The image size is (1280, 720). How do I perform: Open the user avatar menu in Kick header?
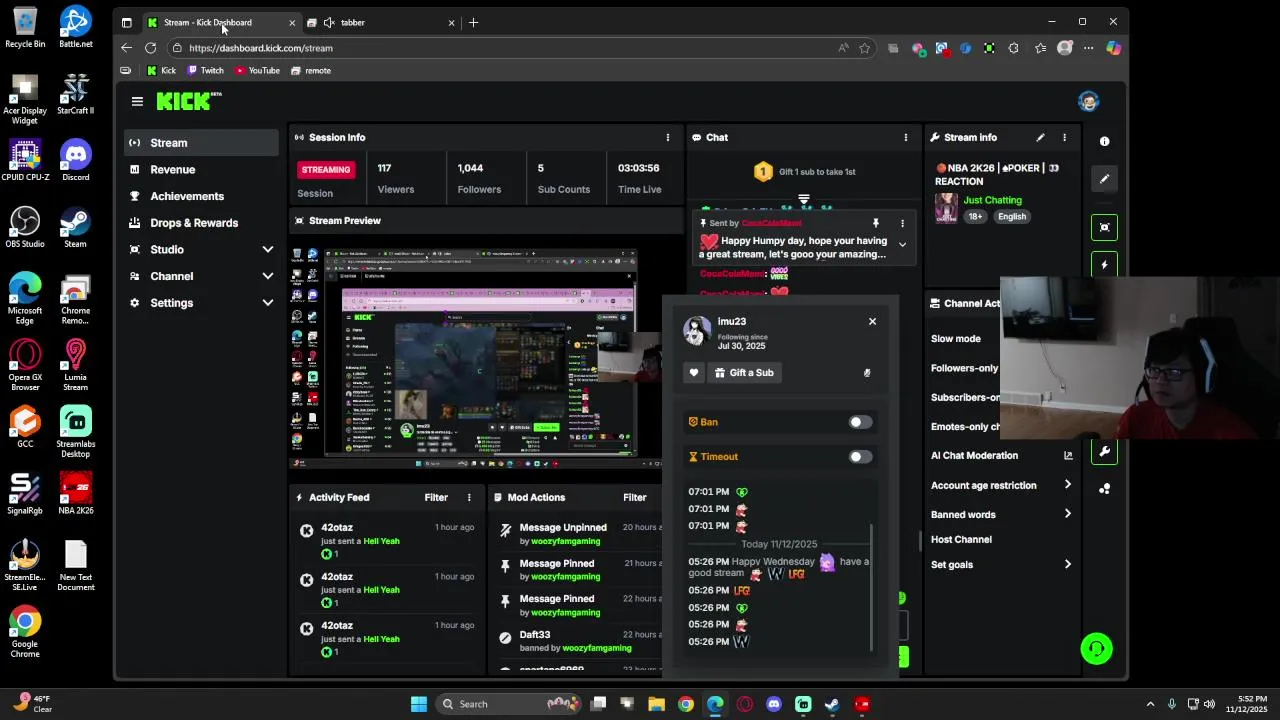click(x=1088, y=101)
